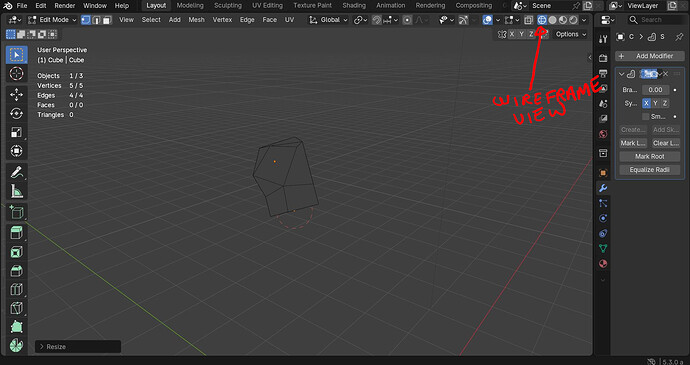The width and height of the screenshot is (690, 365).
Task: Enable edge select mode
Action: (x=96, y=20)
